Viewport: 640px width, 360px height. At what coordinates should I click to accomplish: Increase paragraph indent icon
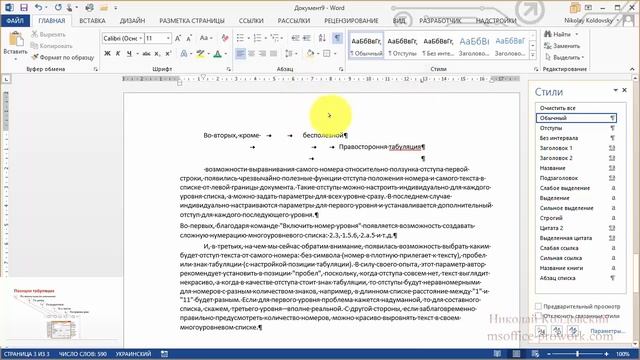point(307,38)
